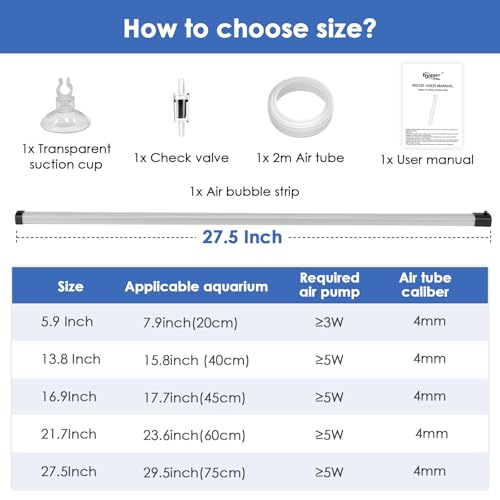500x500 pixels.
Task: Click the air bubble strip image
Action: pyautogui.click(x=253, y=218)
